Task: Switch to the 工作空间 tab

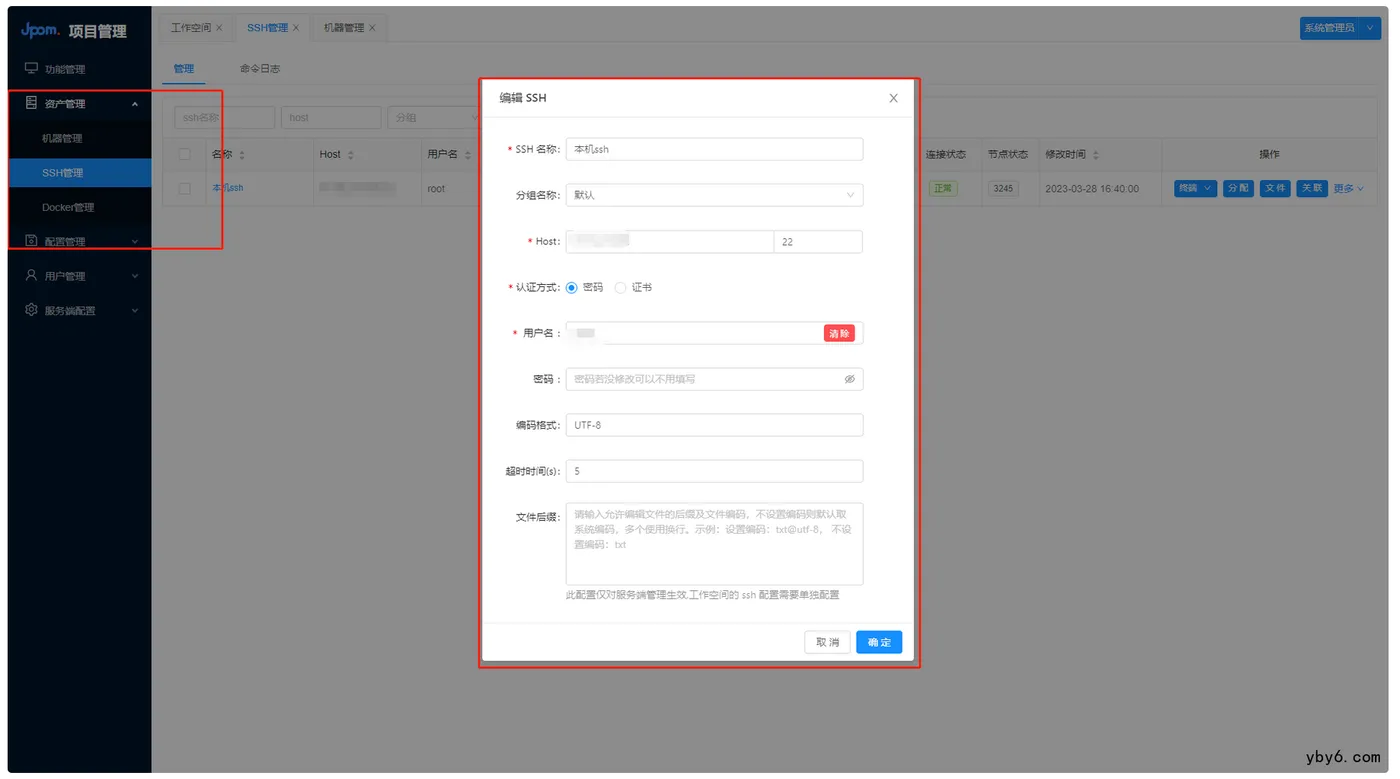Action: point(191,28)
